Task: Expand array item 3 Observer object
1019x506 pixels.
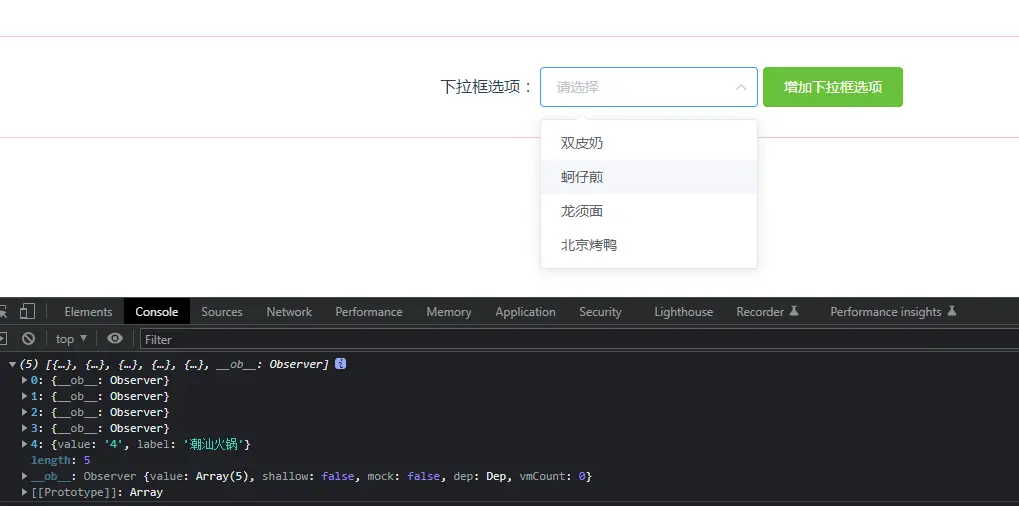Action: pos(25,428)
